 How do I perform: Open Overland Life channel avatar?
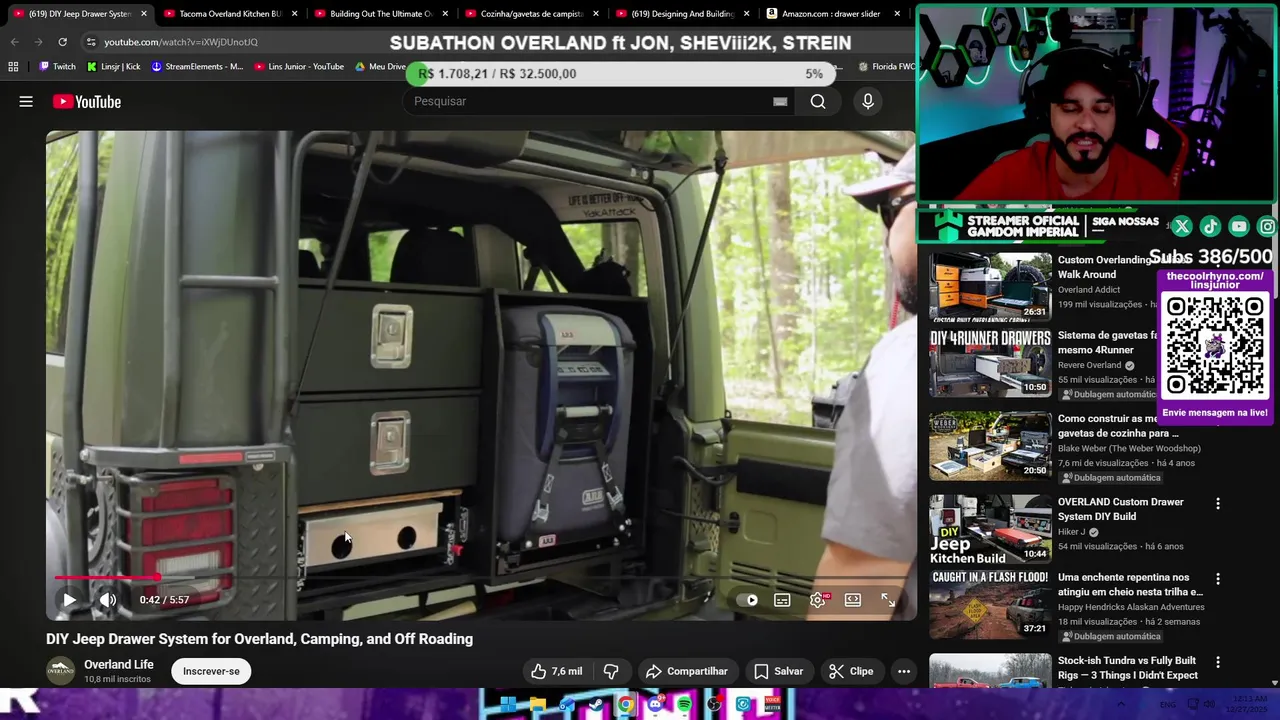61,671
